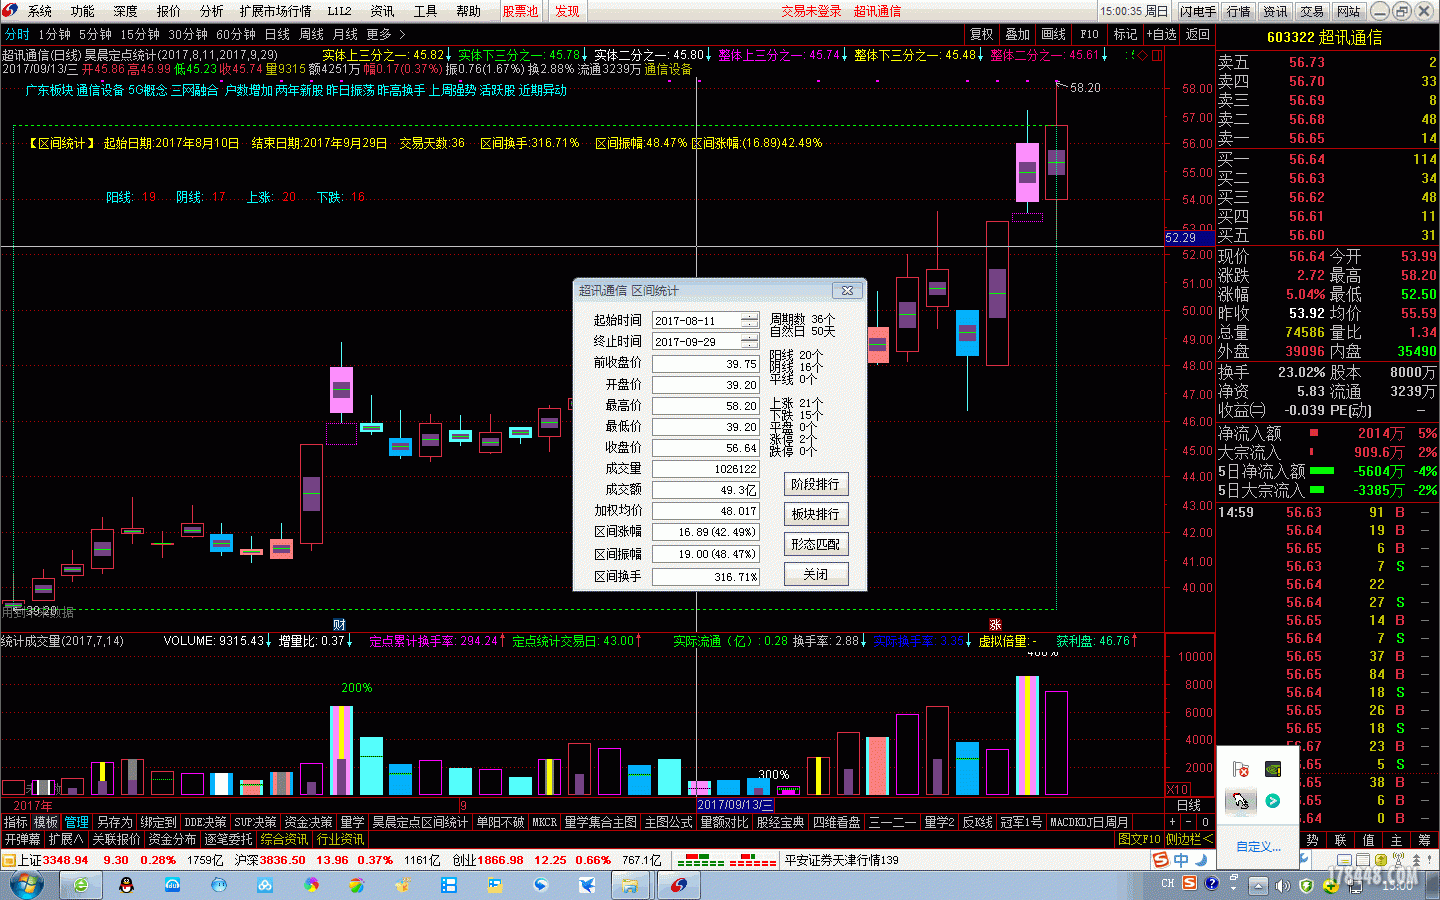Image resolution: width=1440 pixels, height=900 pixels.
Task: Step the 终止时间 date spinner
Action: click(x=749, y=341)
